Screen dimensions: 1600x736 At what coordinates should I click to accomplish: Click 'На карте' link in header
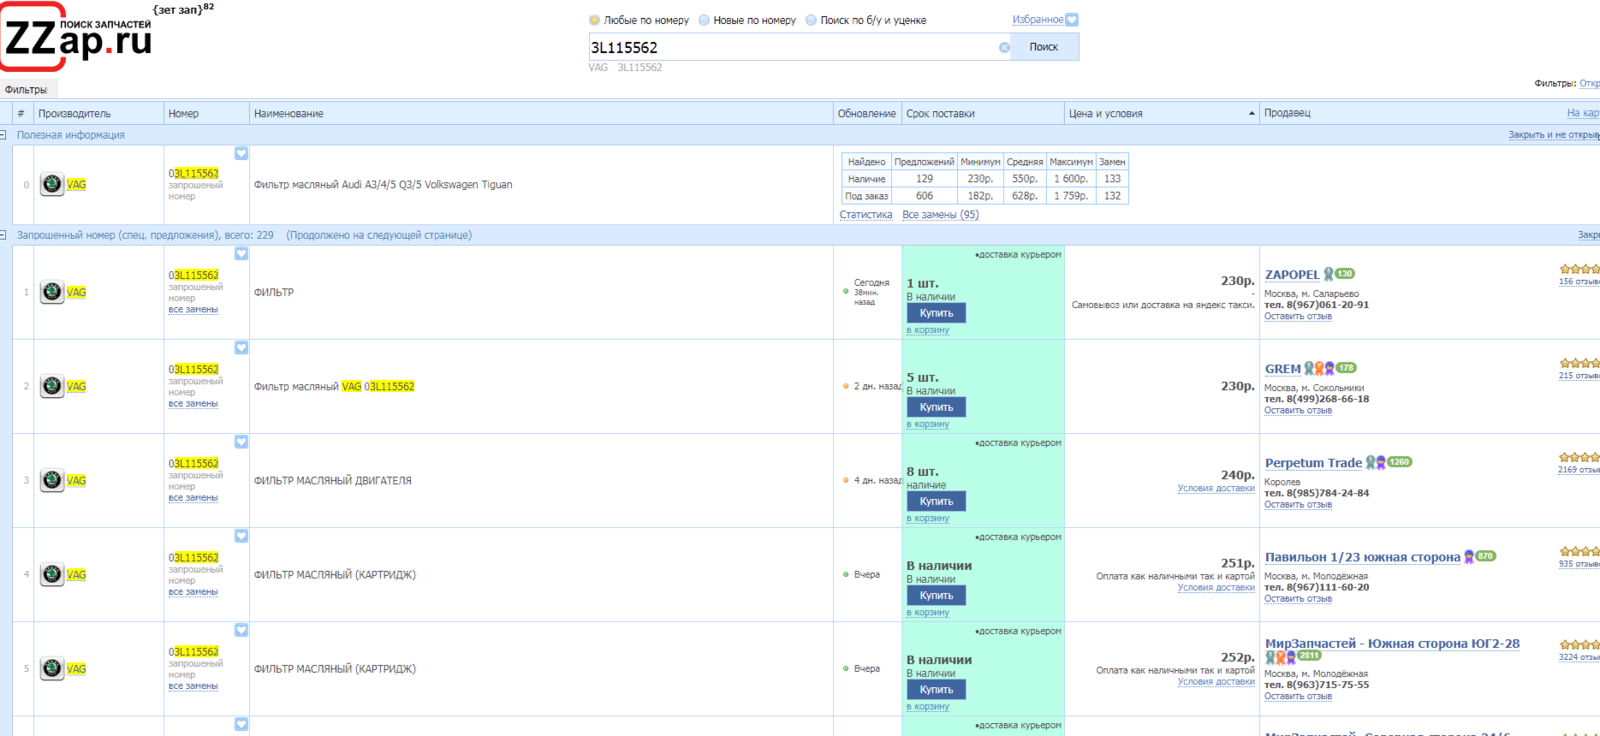click(1583, 113)
